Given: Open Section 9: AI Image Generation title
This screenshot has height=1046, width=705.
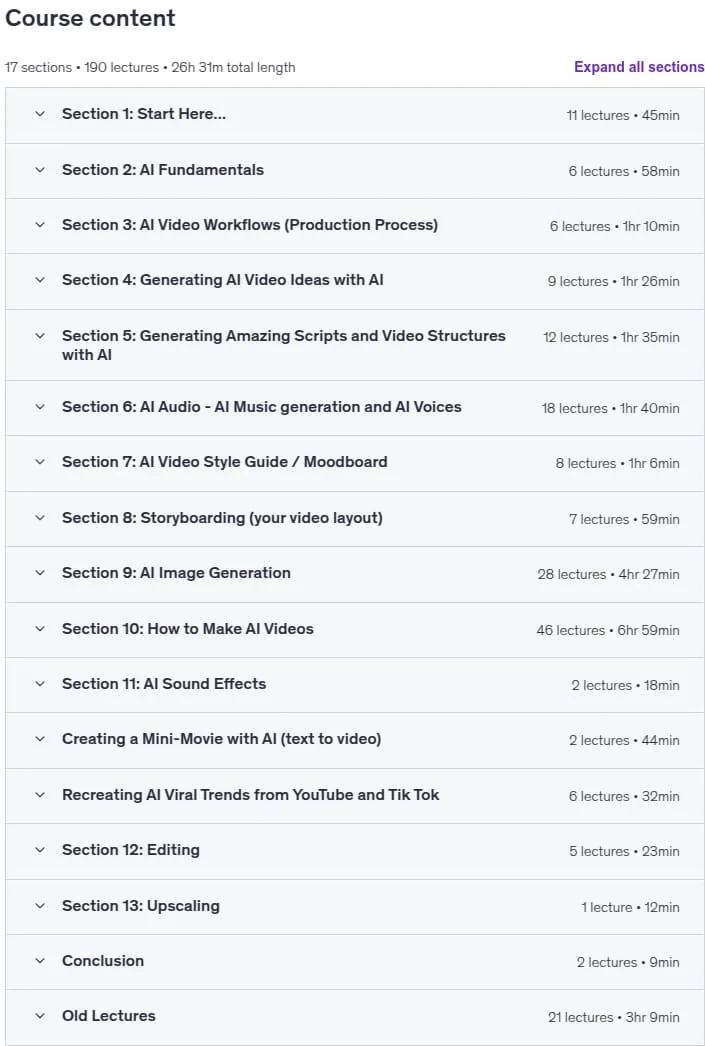Looking at the screenshot, I should (176, 572).
